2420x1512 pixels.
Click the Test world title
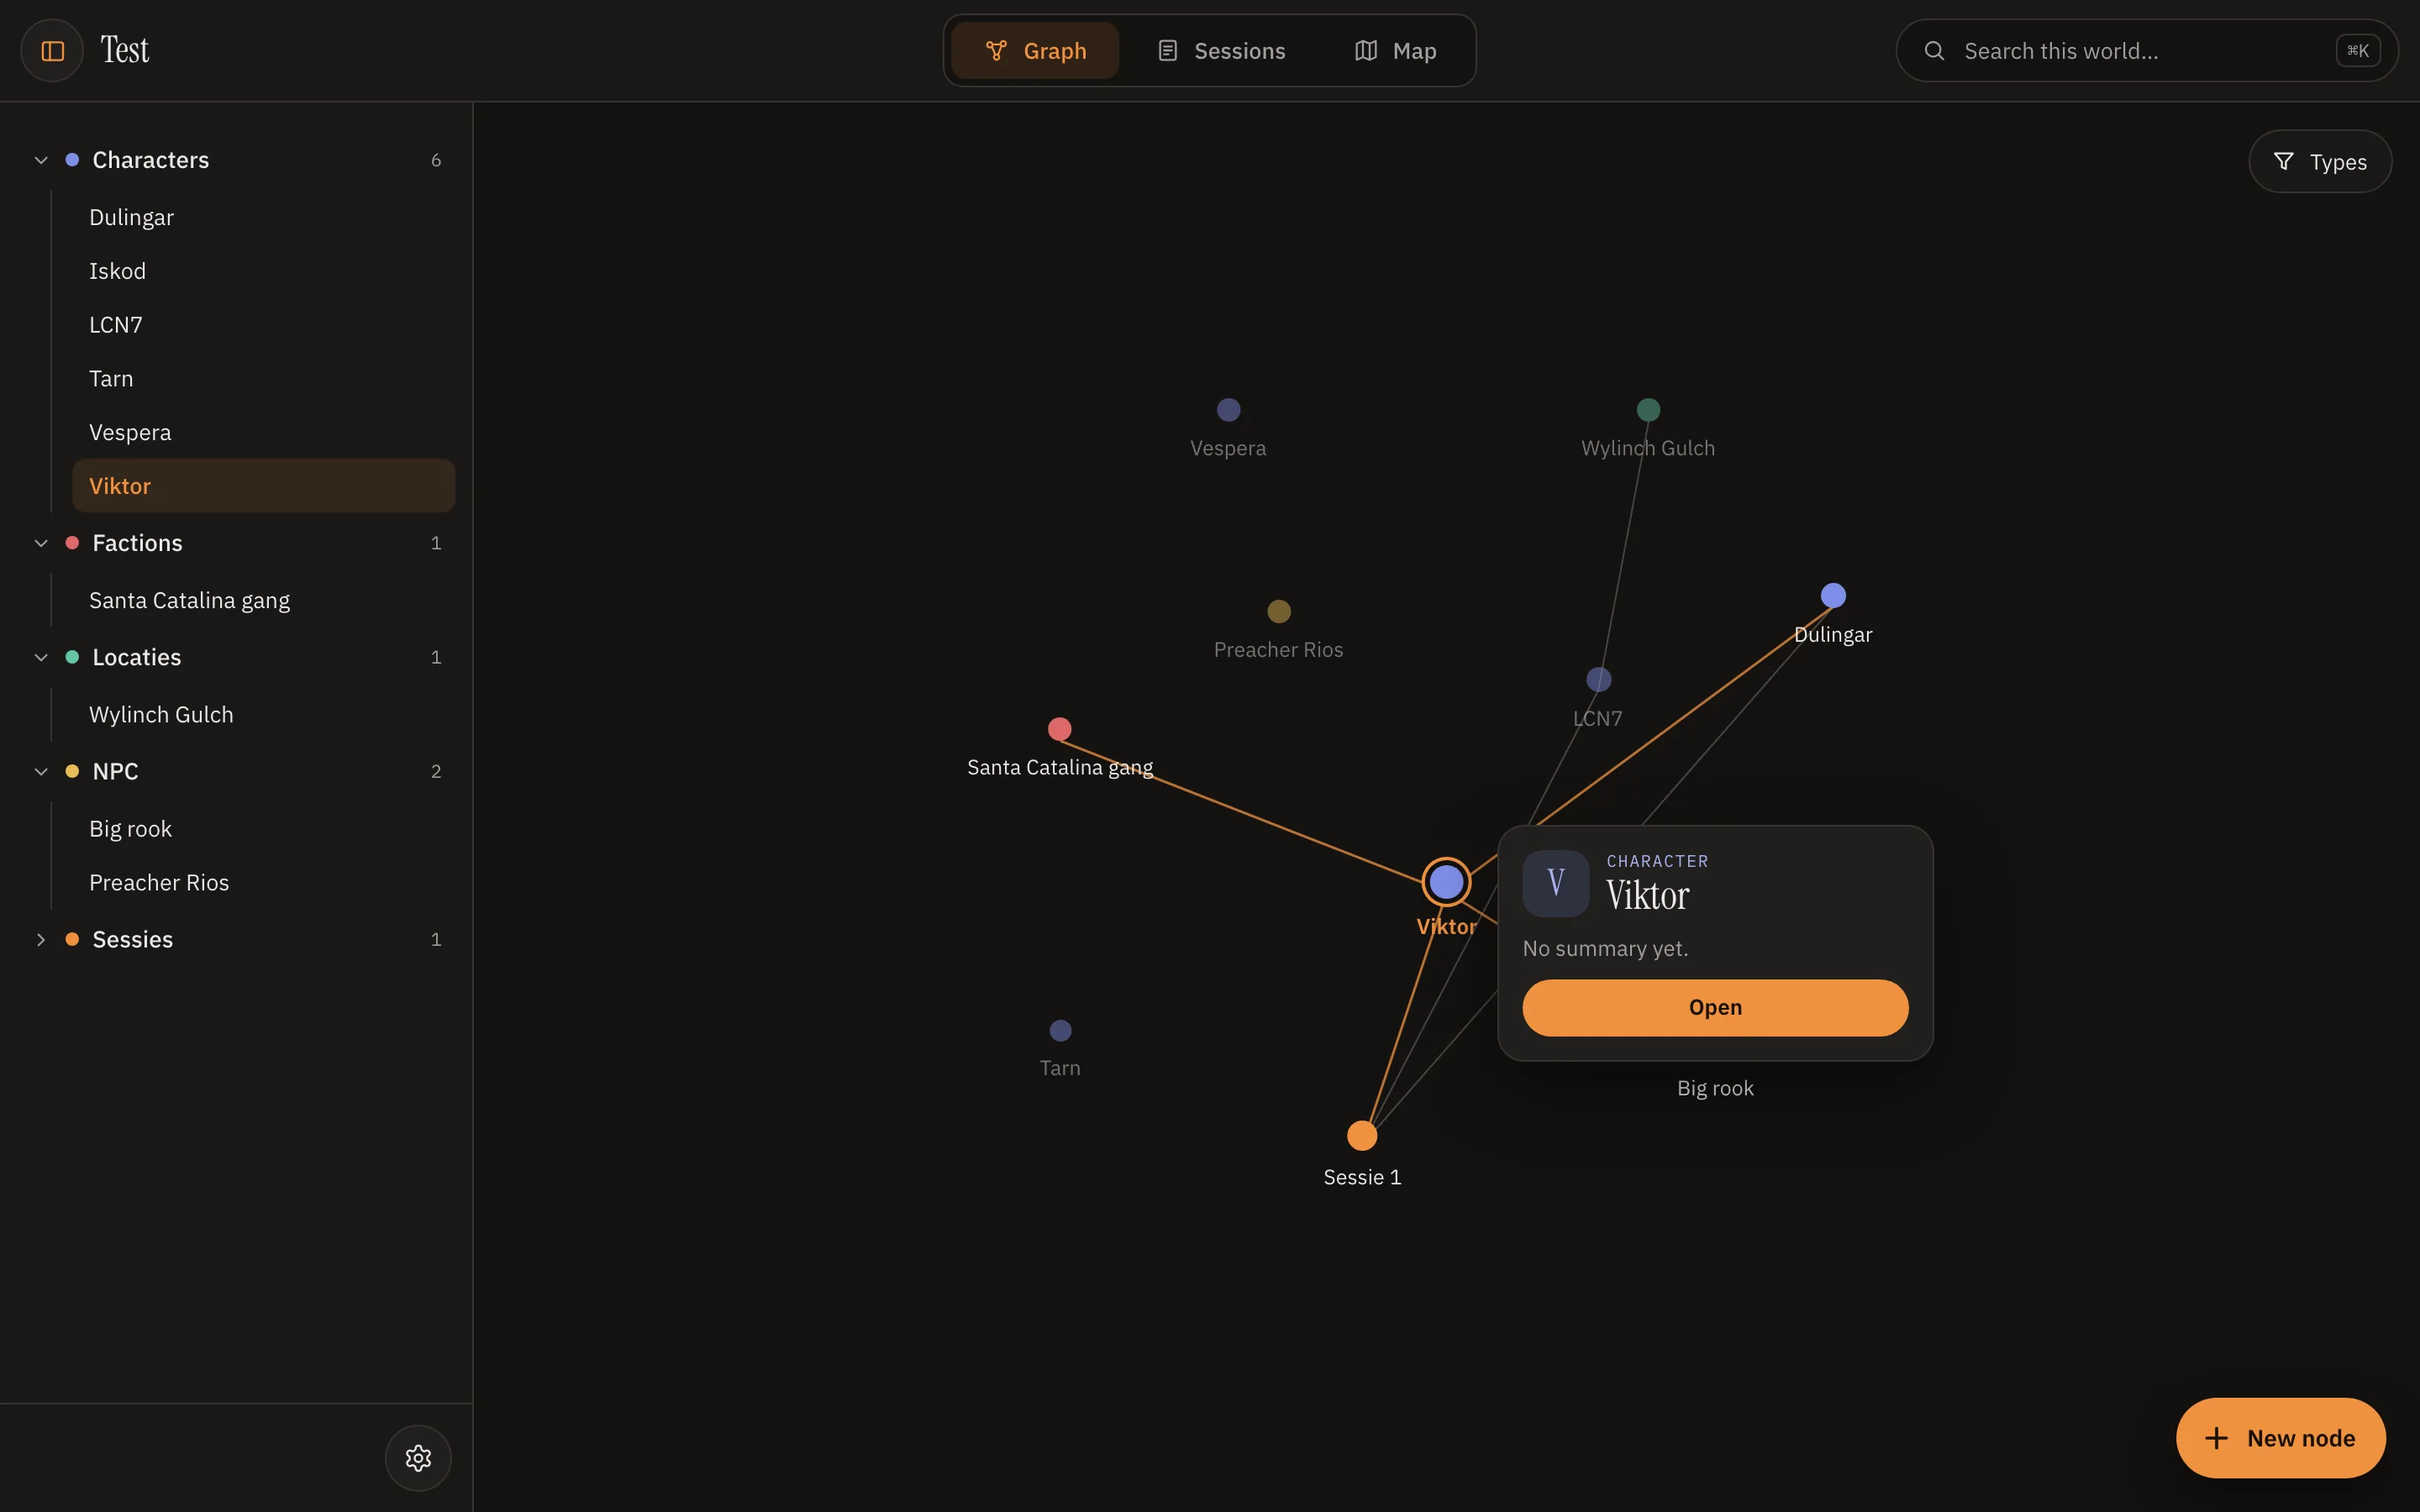(124, 50)
